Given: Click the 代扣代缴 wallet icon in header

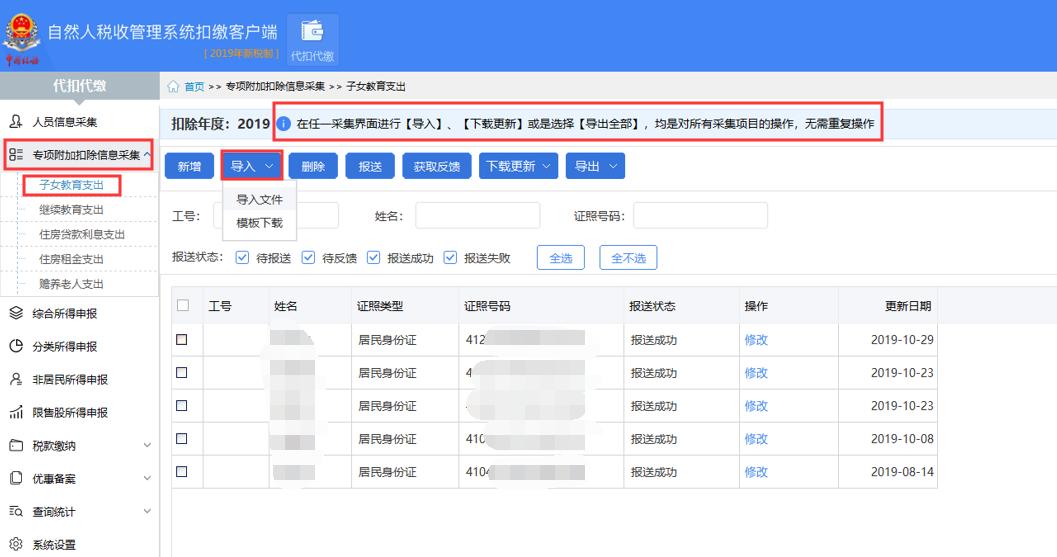Looking at the screenshot, I should pos(312,32).
